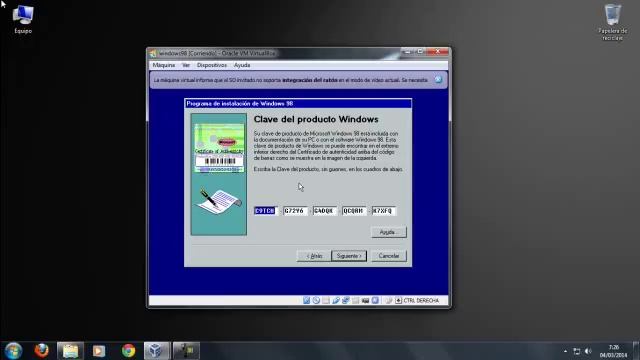Click the fourth product key field

click(354, 211)
